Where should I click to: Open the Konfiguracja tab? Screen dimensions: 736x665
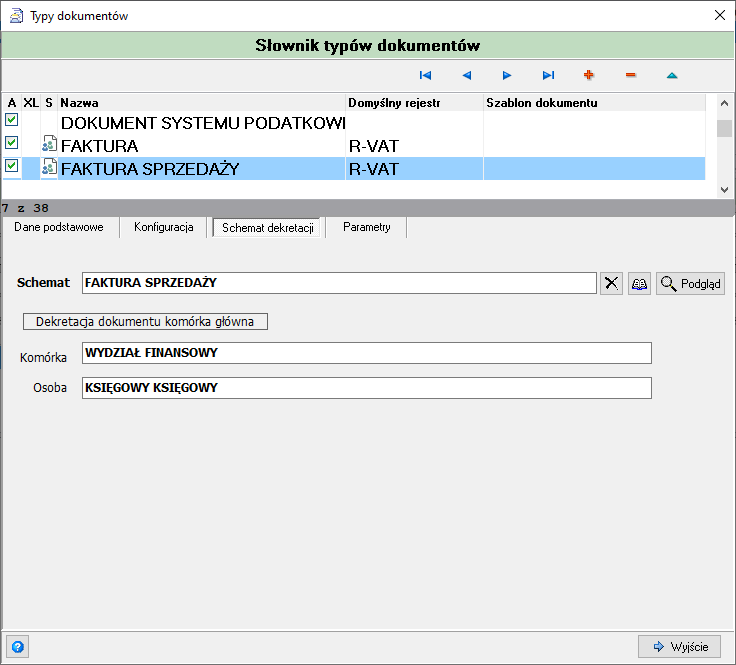click(x=164, y=227)
